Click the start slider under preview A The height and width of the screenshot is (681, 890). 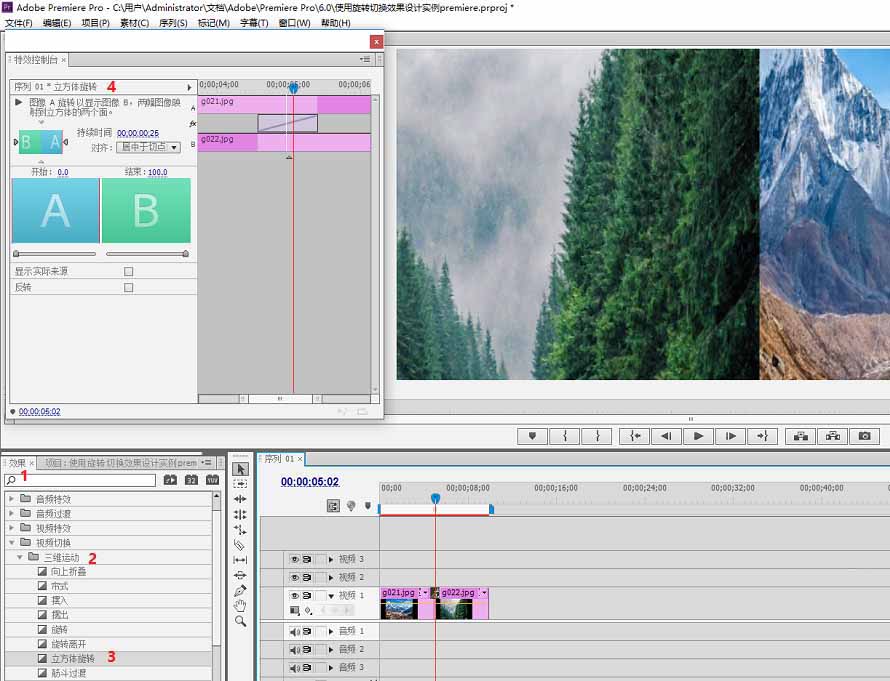pyautogui.click(x=16, y=254)
